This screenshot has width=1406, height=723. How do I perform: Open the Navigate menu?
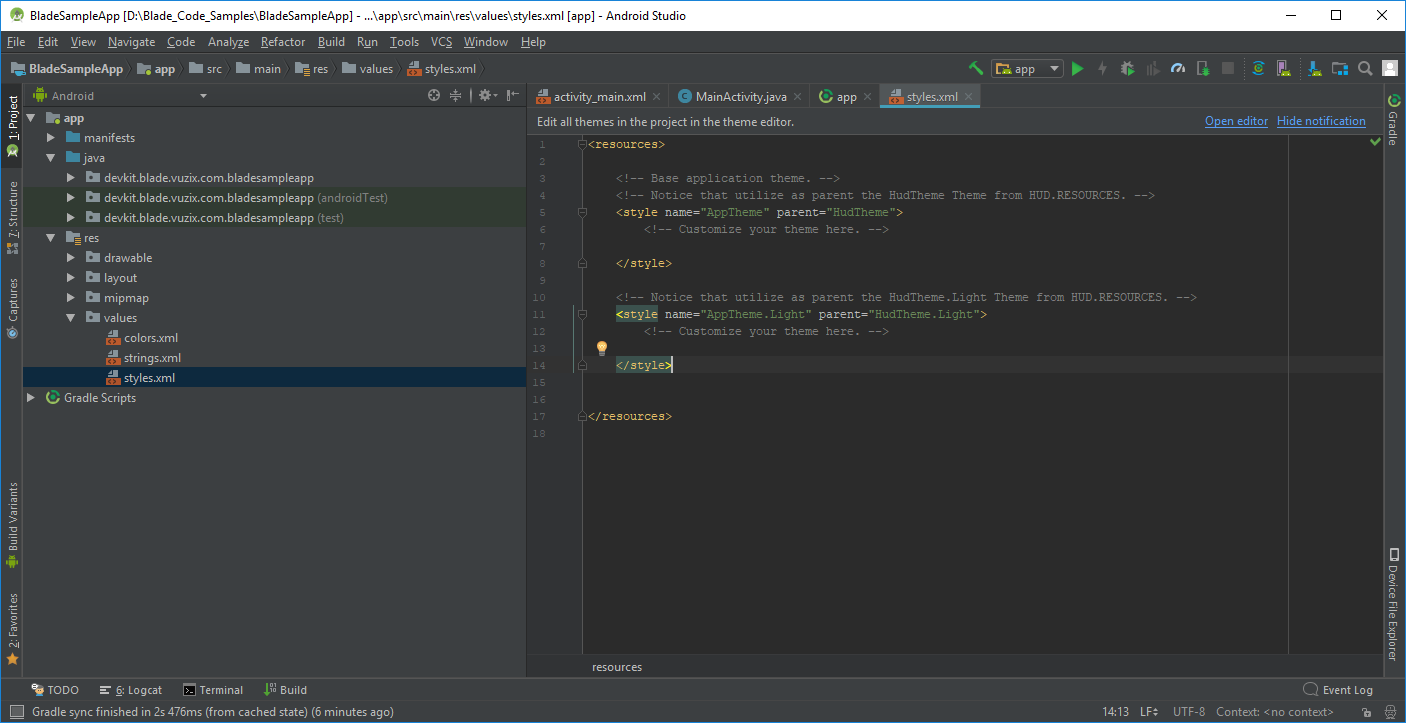pyautogui.click(x=131, y=42)
